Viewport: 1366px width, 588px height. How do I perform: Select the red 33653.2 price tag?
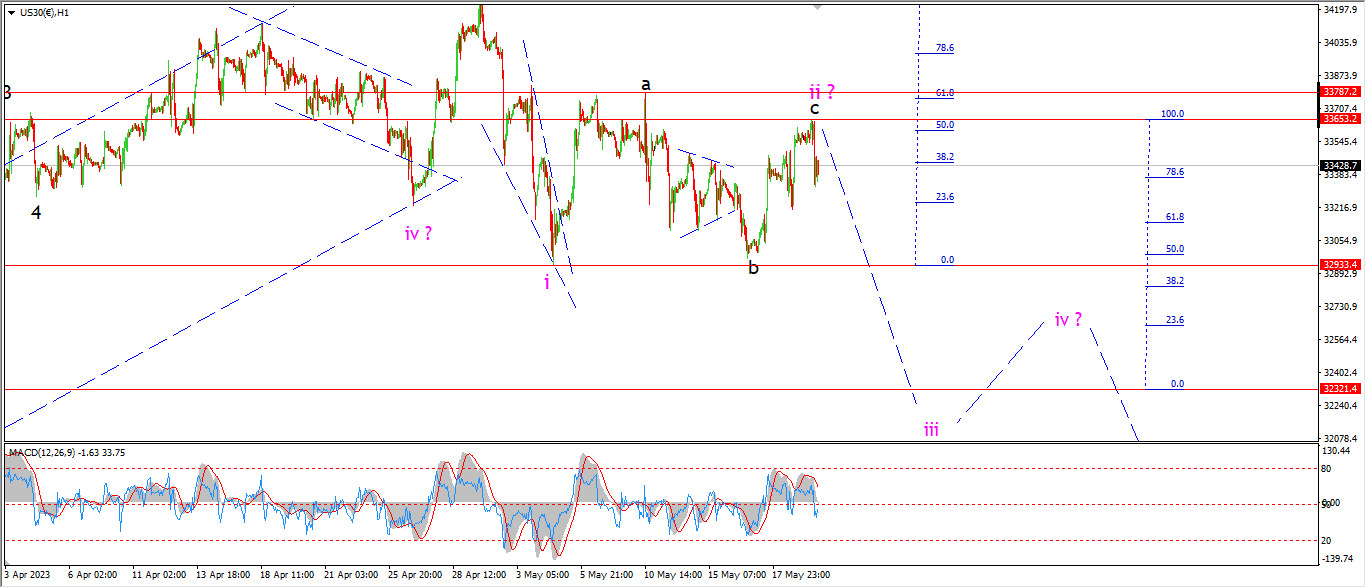pyautogui.click(x=1341, y=119)
